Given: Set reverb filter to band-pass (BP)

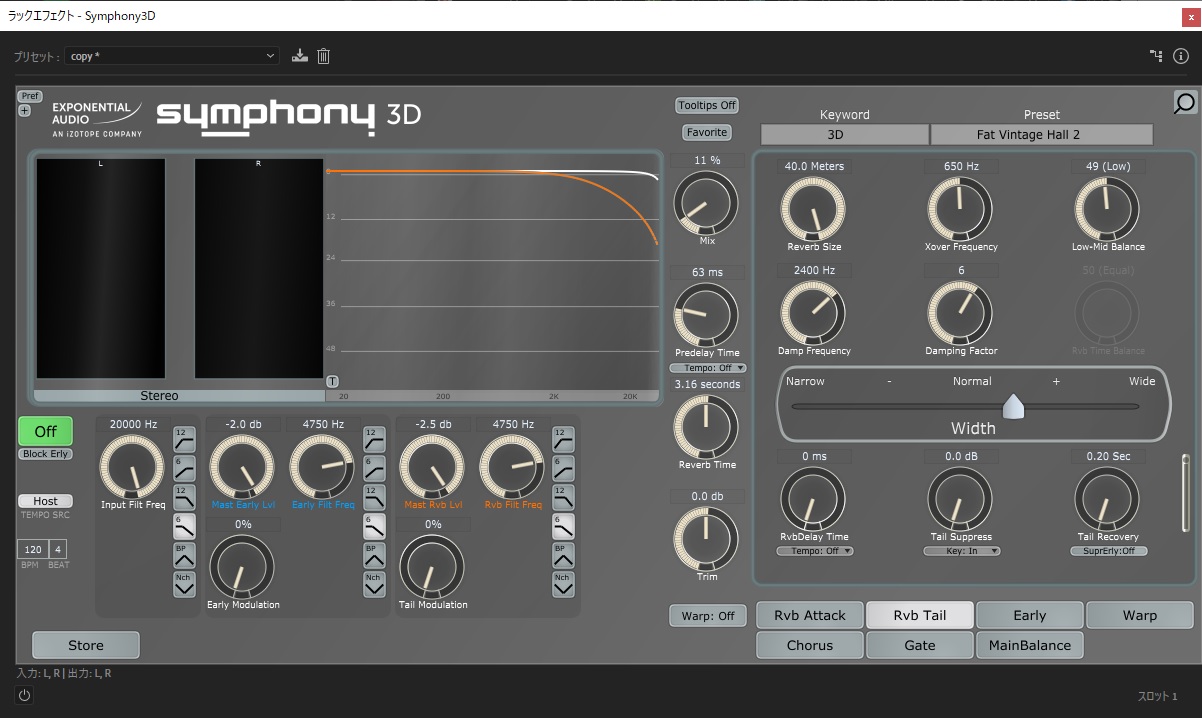Looking at the screenshot, I should [564, 554].
